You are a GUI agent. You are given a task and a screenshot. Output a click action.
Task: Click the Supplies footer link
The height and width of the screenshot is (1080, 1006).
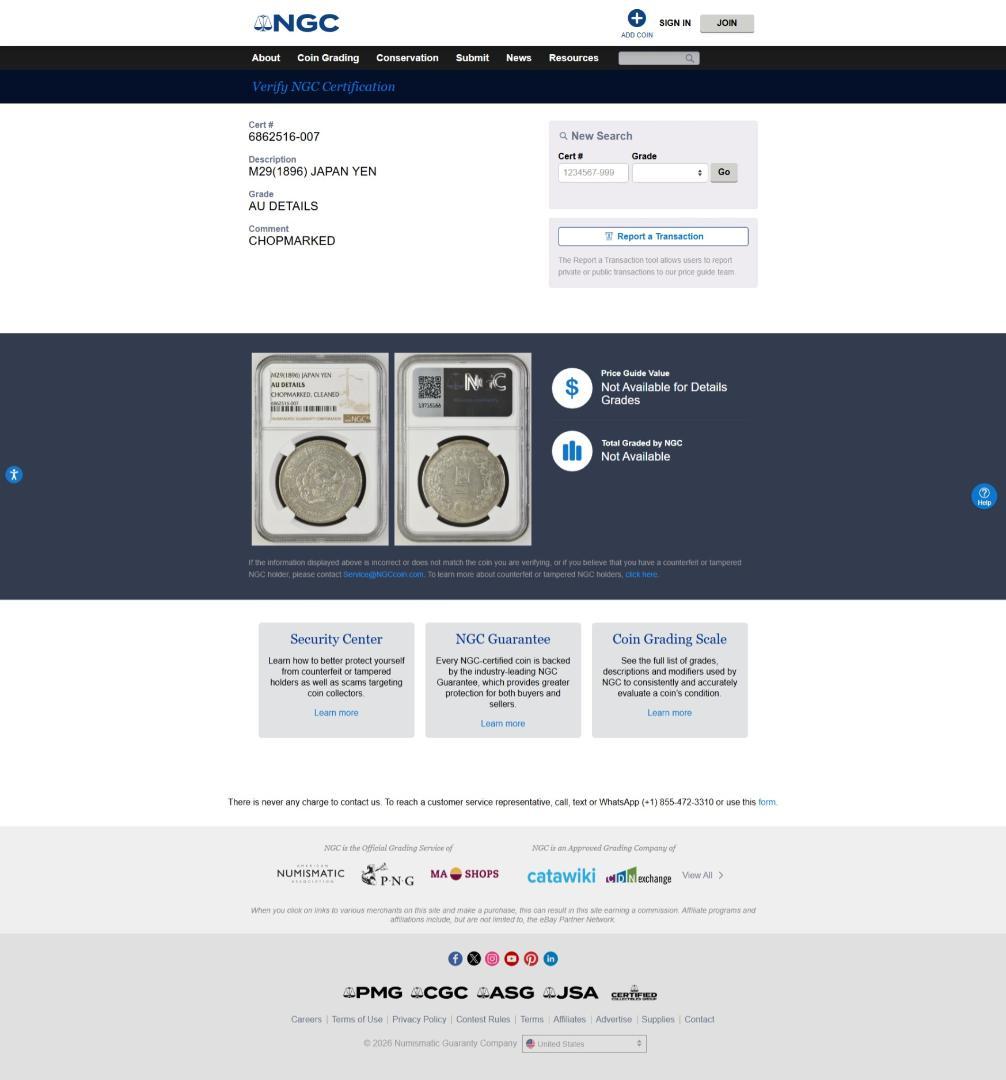(658, 1019)
